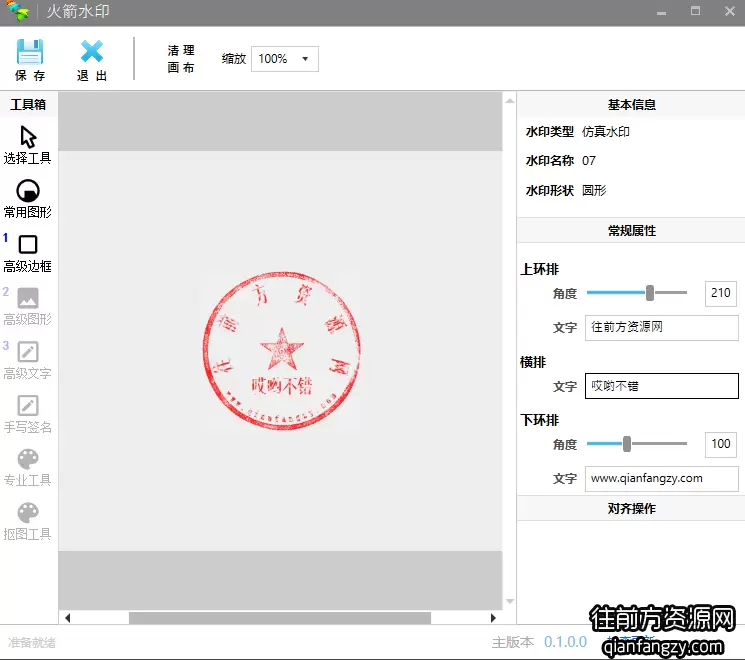
Task: Click watermark shape value 圆形
Action: [x=594, y=191]
